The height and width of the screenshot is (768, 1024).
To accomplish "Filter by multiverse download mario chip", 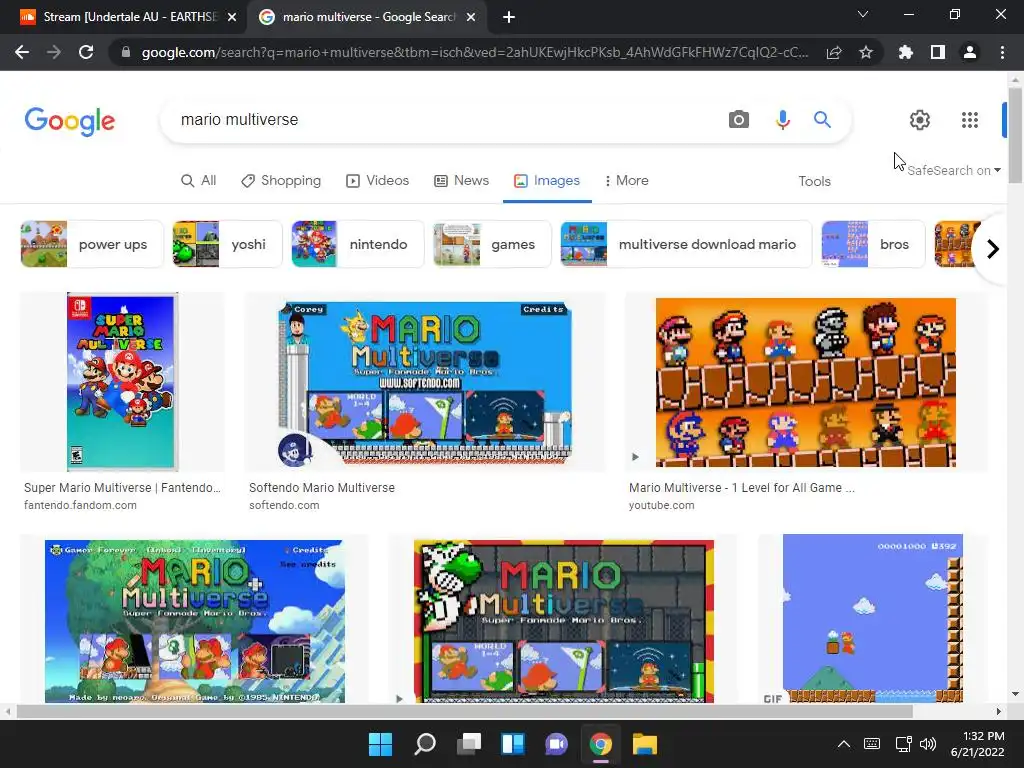I will [x=686, y=244].
